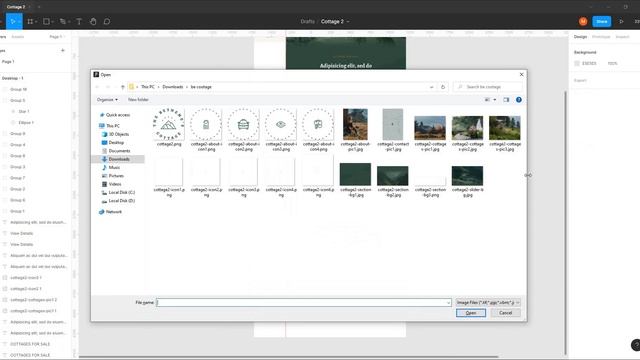640x360 pixels.
Task: Add a new page with plus icon
Action: pyautogui.click(x=63, y=50)
